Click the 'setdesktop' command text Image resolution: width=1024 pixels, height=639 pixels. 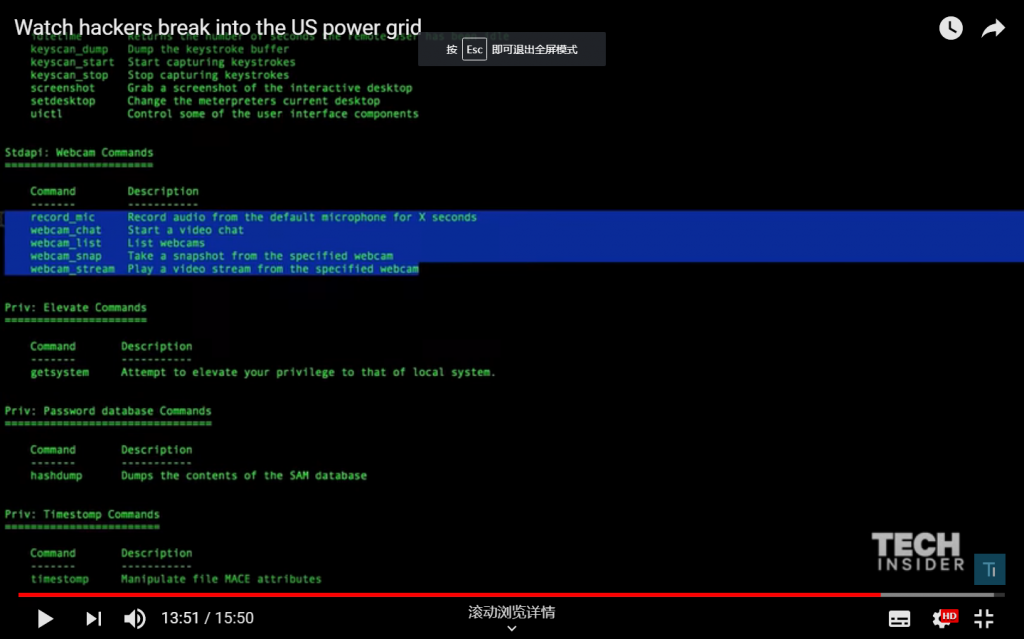(63, 101)
